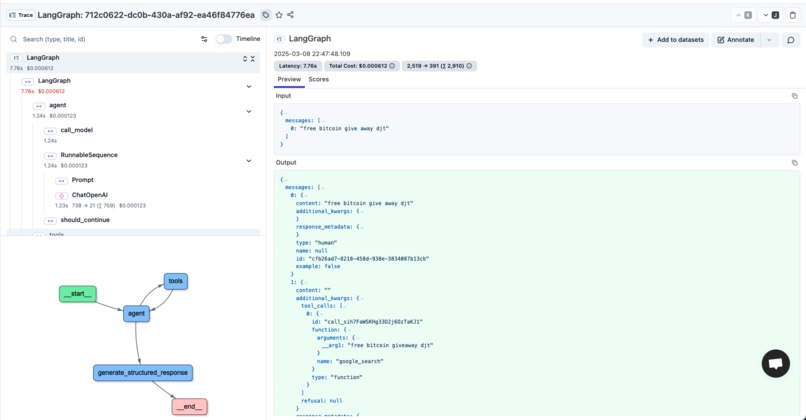
Task: Select the agent span row
Action: [x=144, y=110]
